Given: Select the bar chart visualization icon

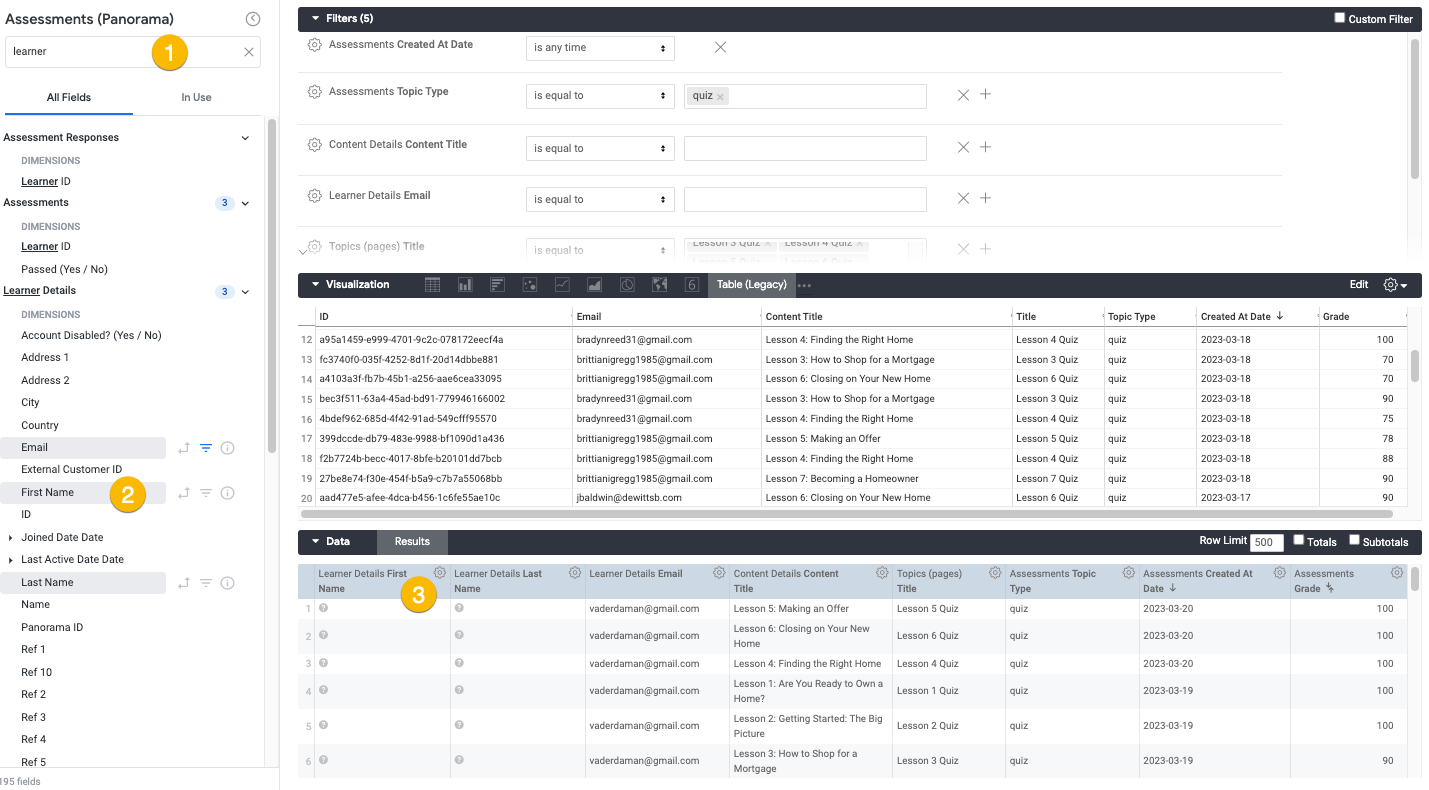Looking at the screenshot, I should [x=497, y=285].
